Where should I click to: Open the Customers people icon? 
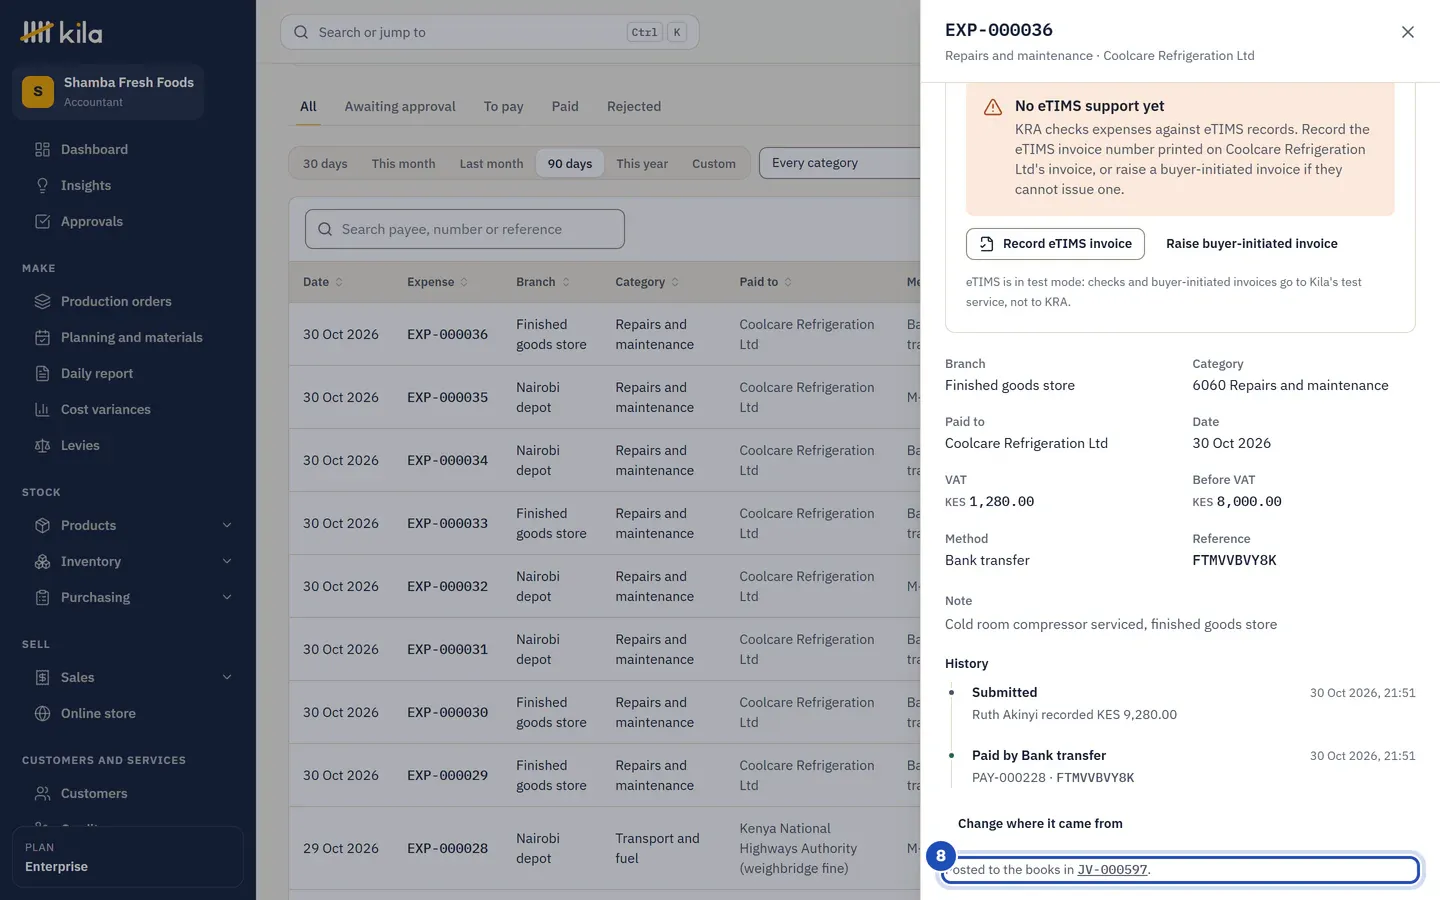point(42,794)
